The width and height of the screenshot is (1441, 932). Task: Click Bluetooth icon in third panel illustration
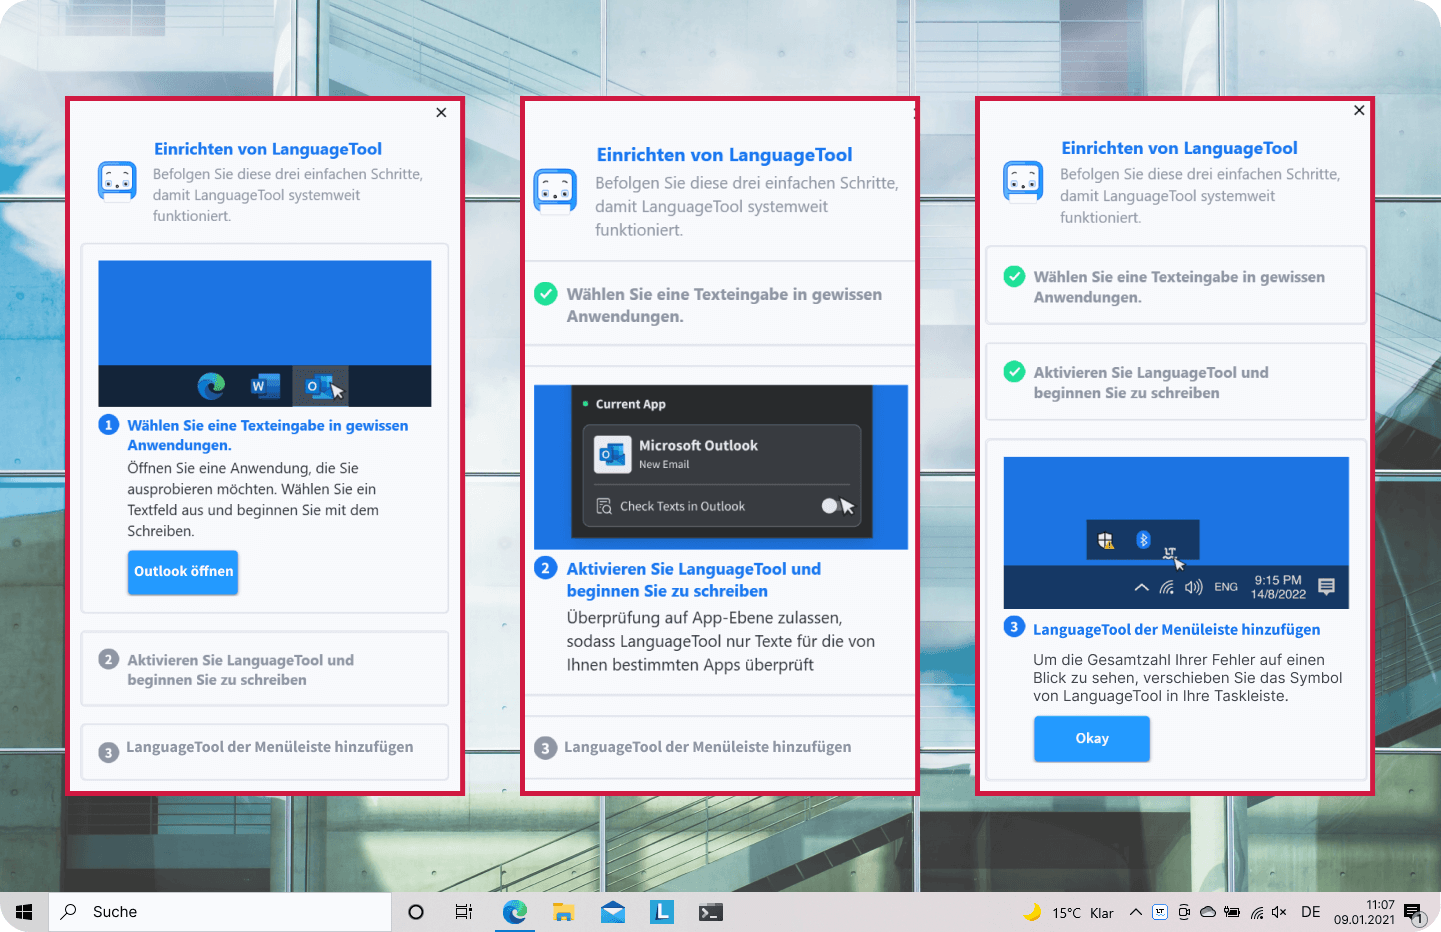1143,540
